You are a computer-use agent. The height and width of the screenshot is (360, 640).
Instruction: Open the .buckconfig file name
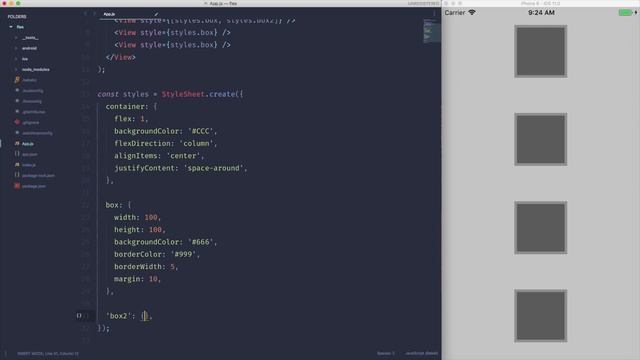click(x=33, y=91)
